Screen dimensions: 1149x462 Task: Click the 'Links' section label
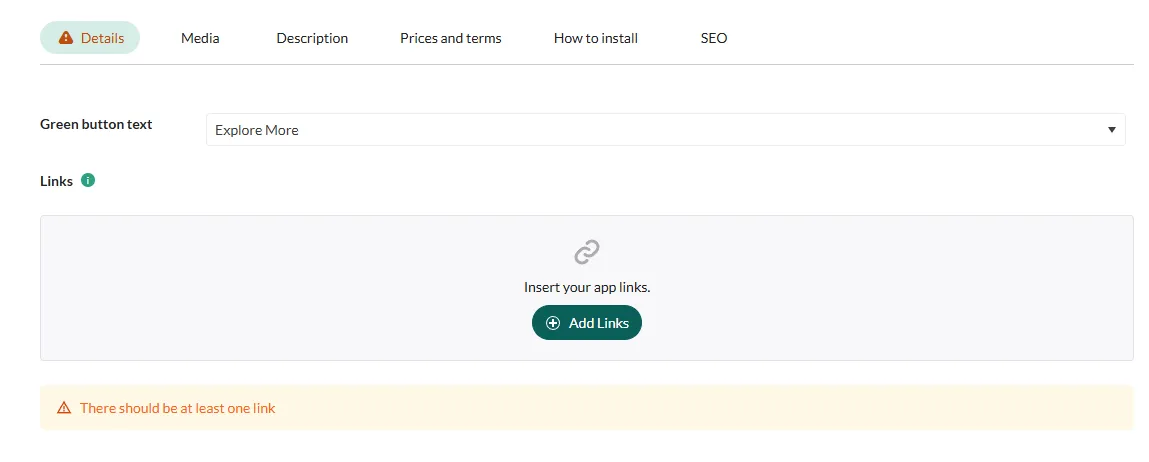coord(56,181)
